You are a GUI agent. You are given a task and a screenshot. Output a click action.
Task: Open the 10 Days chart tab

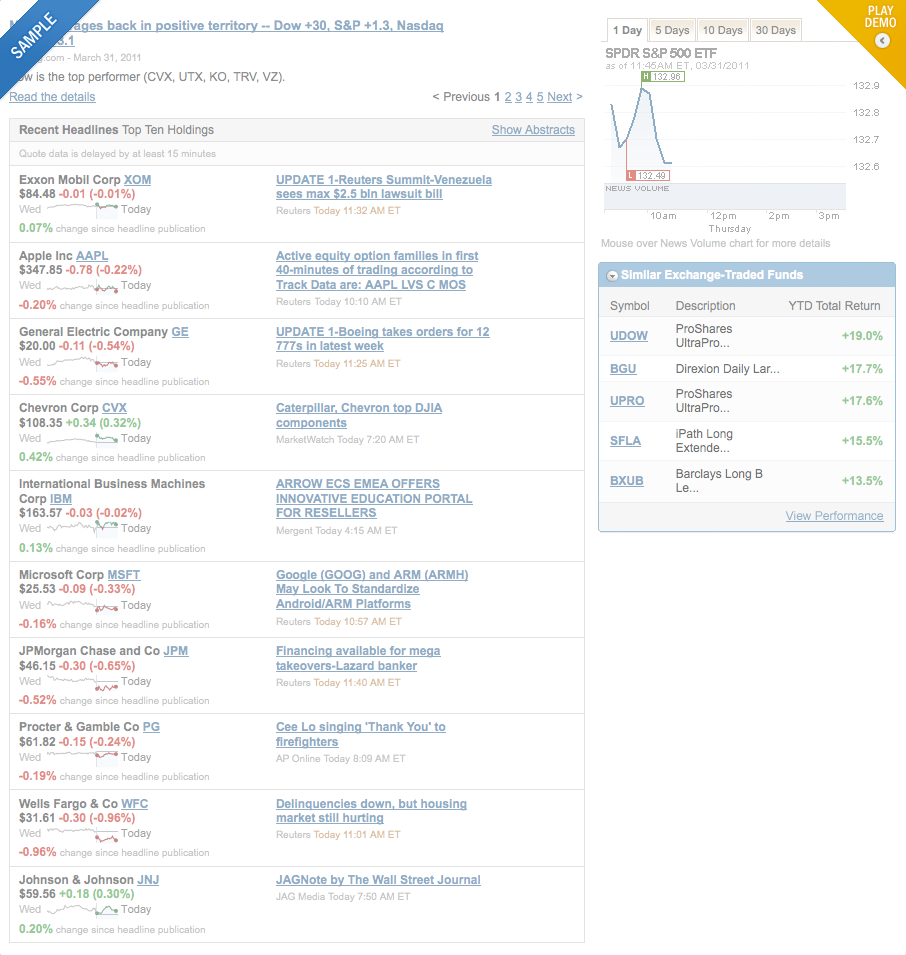click(x=723, y=30)
